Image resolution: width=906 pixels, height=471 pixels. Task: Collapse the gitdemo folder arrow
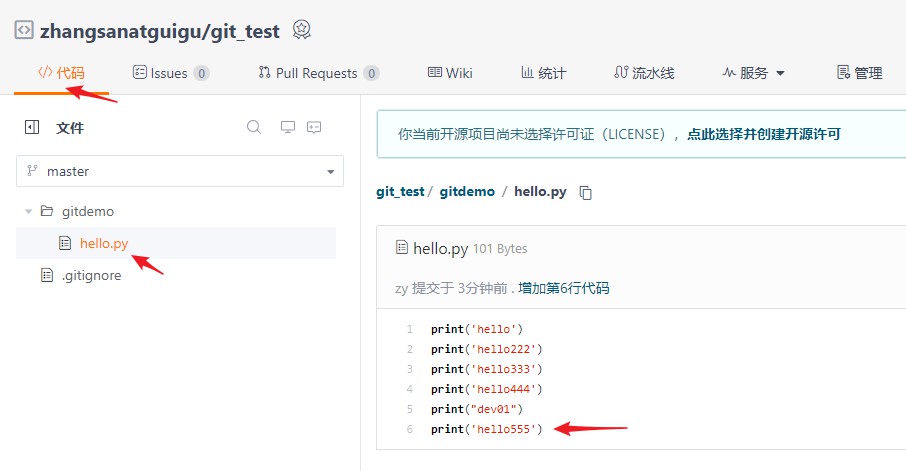28,212
